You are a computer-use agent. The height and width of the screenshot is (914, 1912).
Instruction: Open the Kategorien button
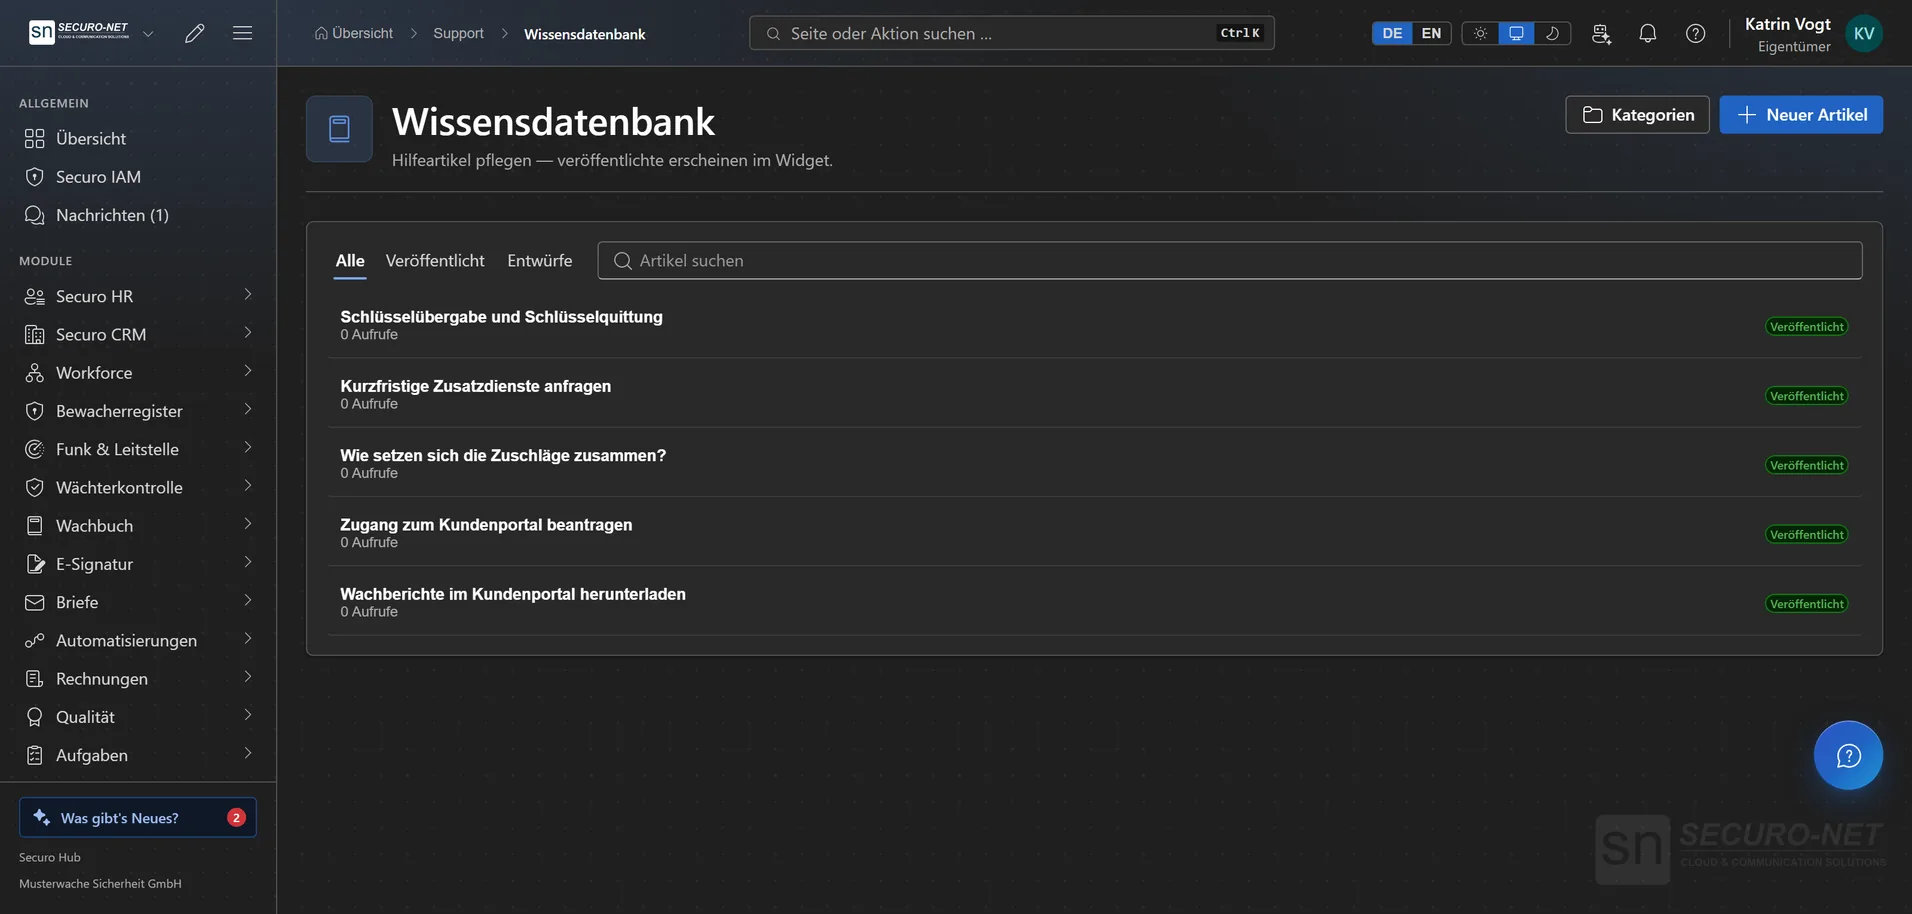pyautogui.click(x=1637, y=115)
